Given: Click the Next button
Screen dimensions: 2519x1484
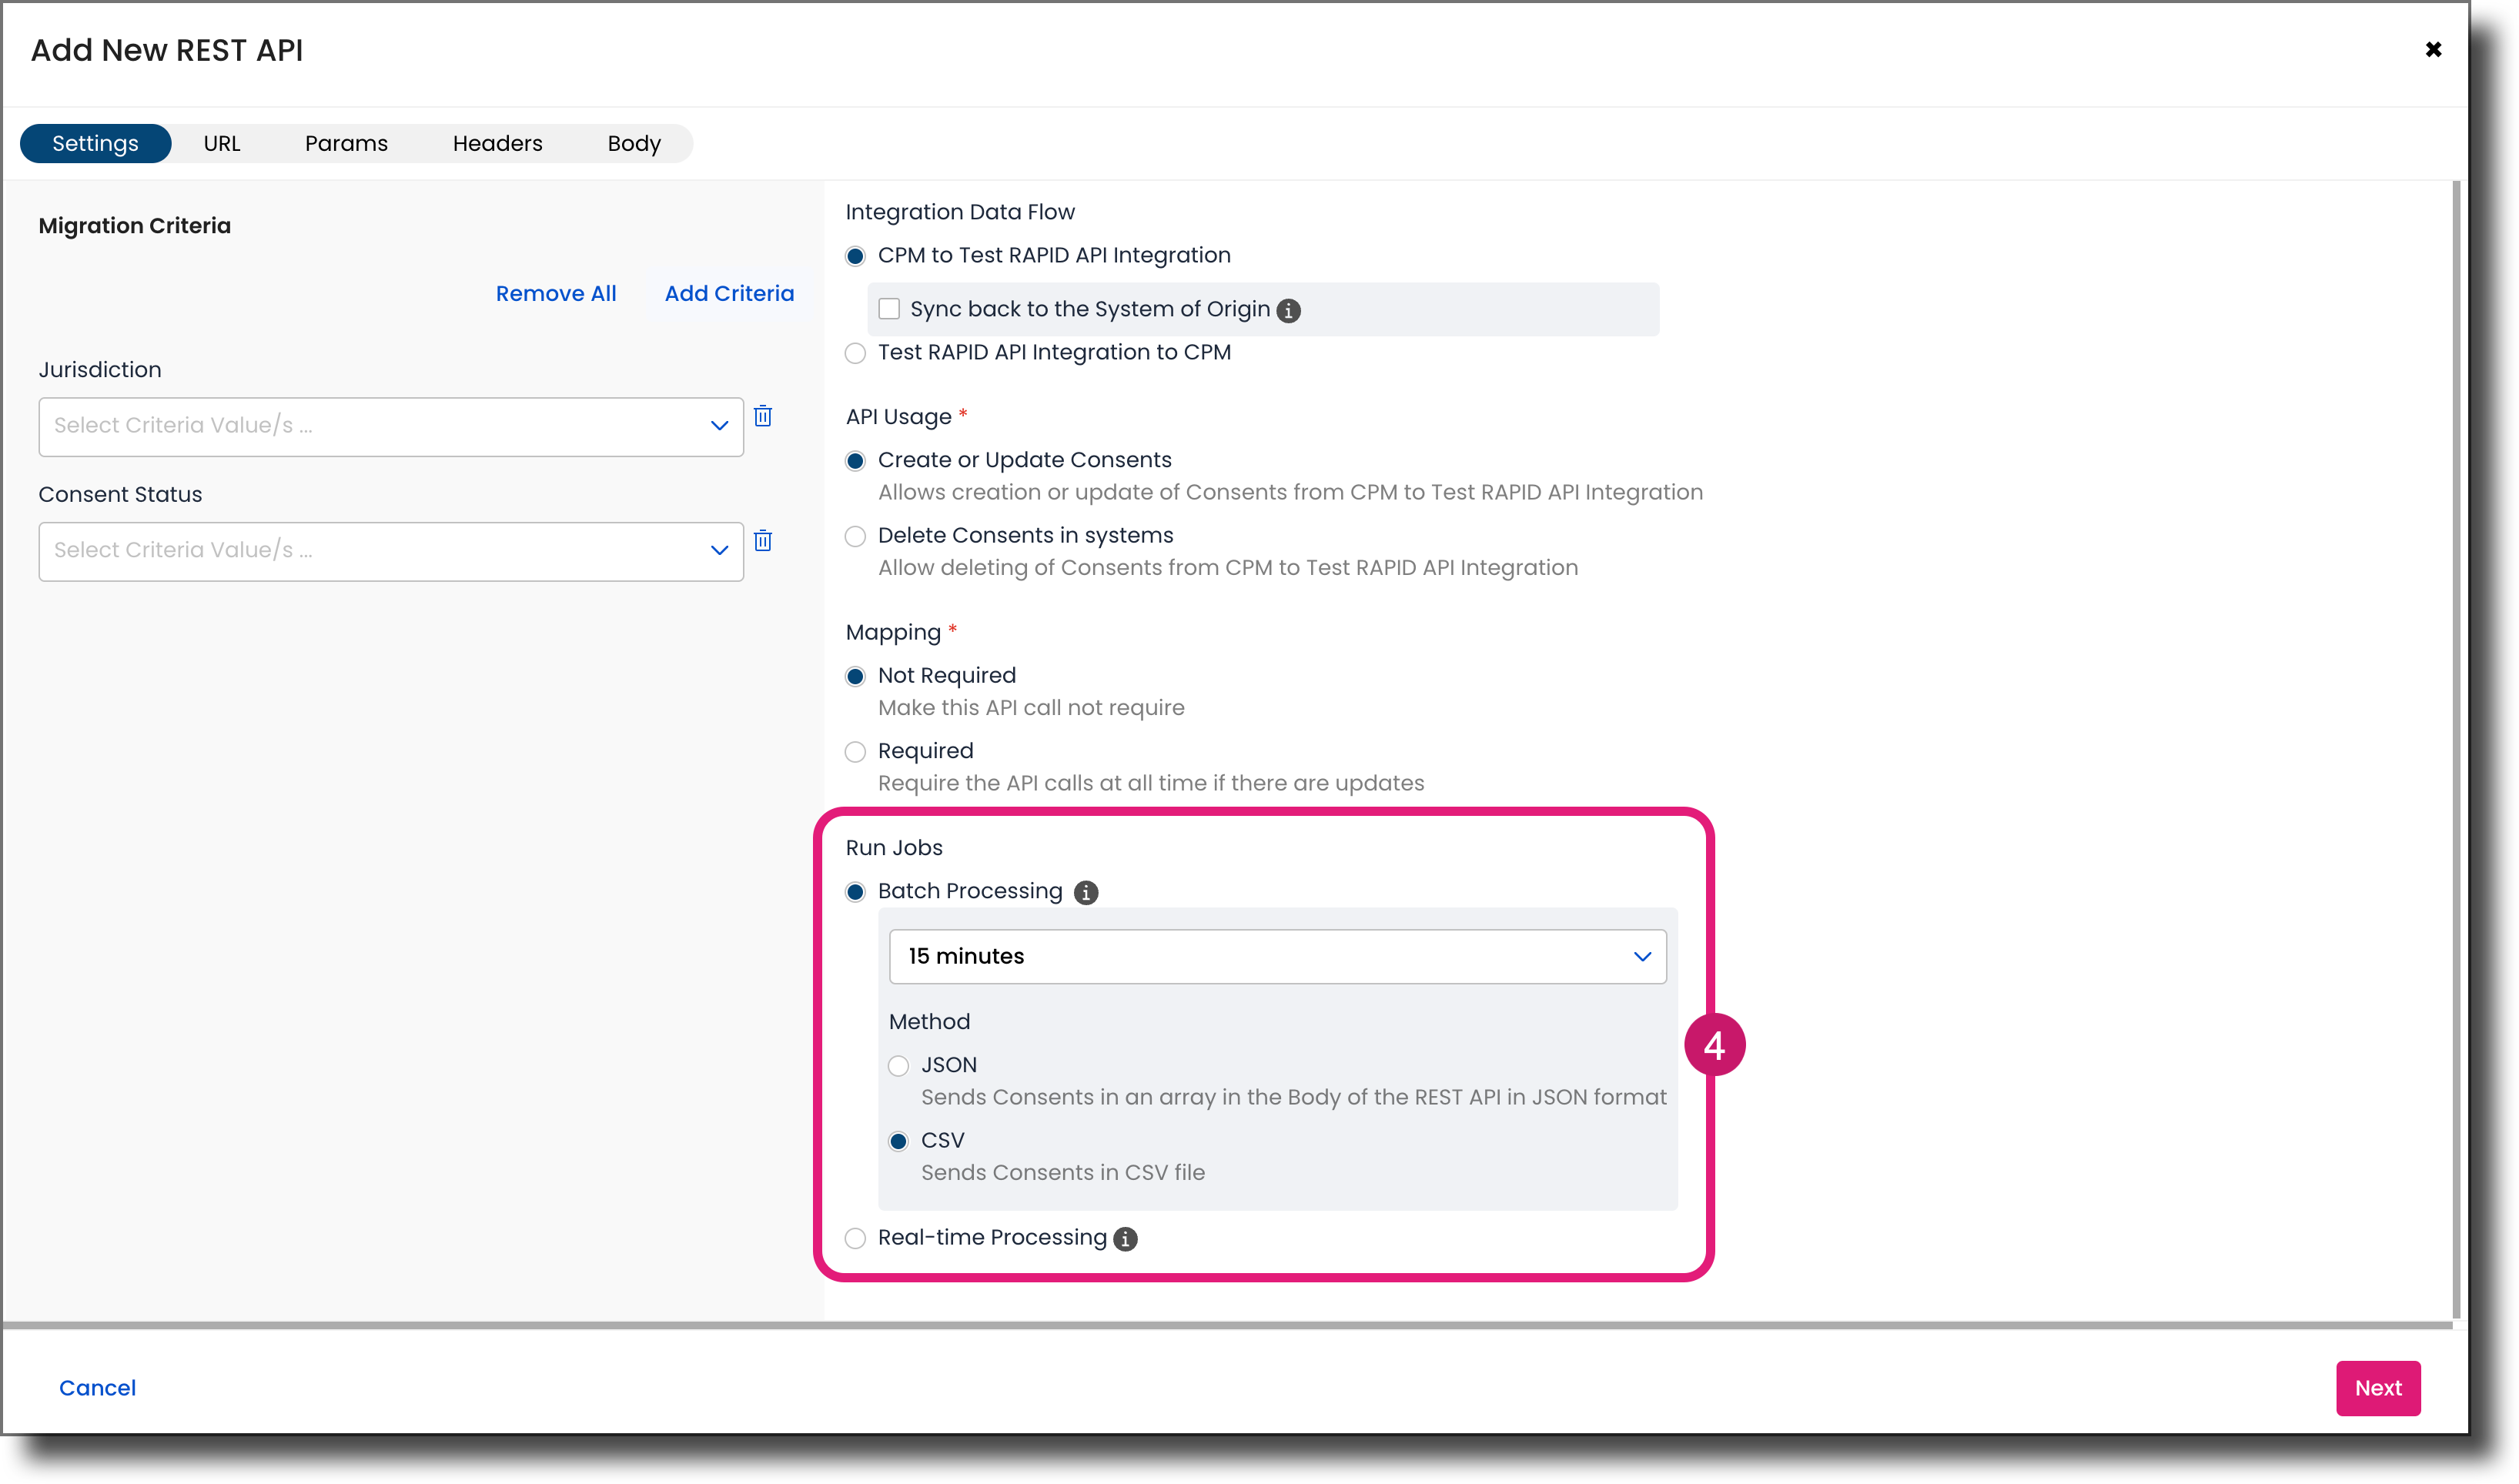Looking at the screenshot, I should pyautogui.click(x=2378, y=1389).
